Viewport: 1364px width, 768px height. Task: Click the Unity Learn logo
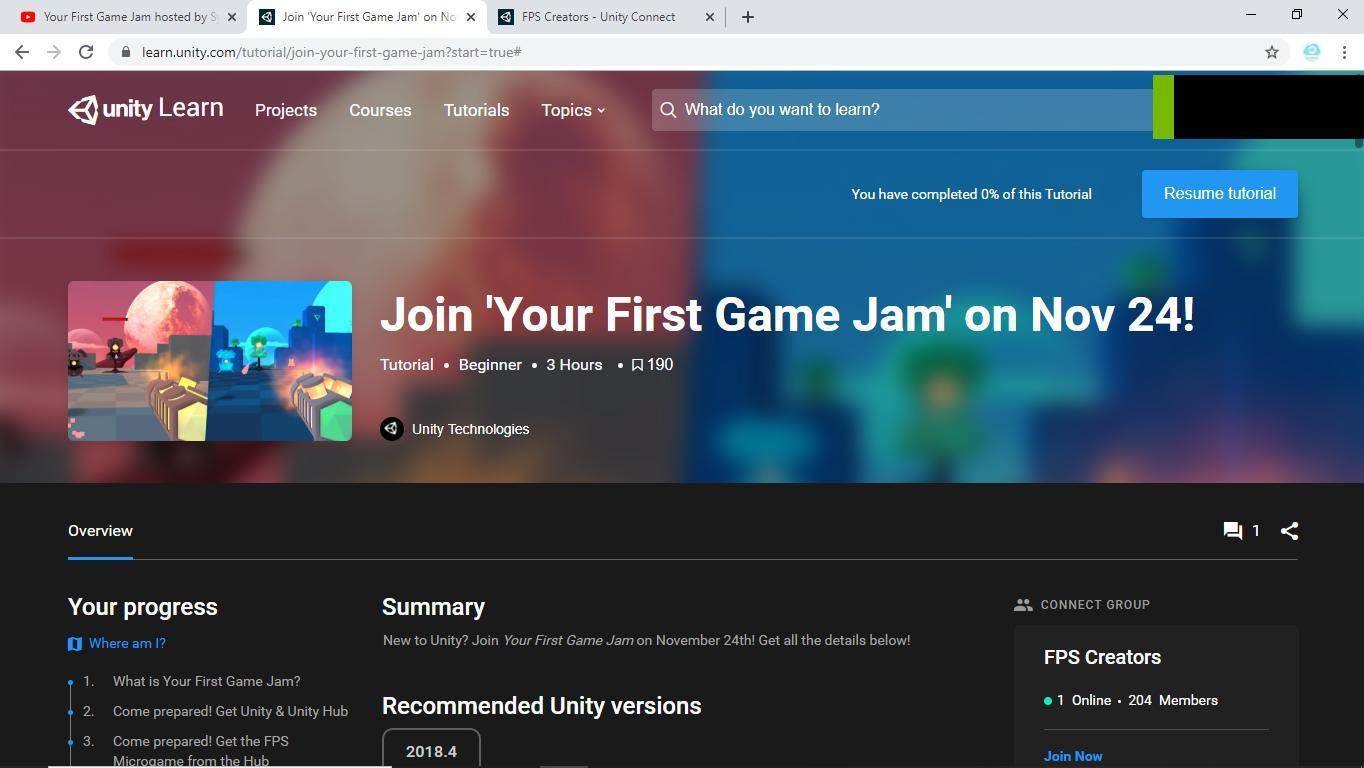146,109
